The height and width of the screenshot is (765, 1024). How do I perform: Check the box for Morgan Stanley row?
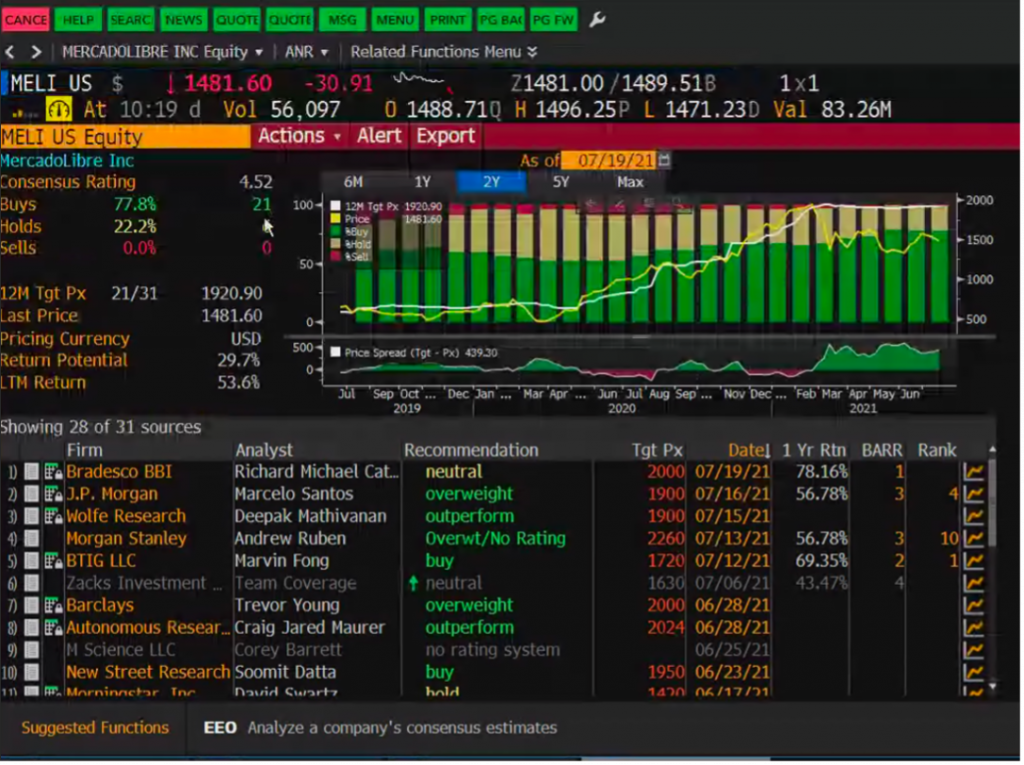pyautogui.click(x=31, y=540)
